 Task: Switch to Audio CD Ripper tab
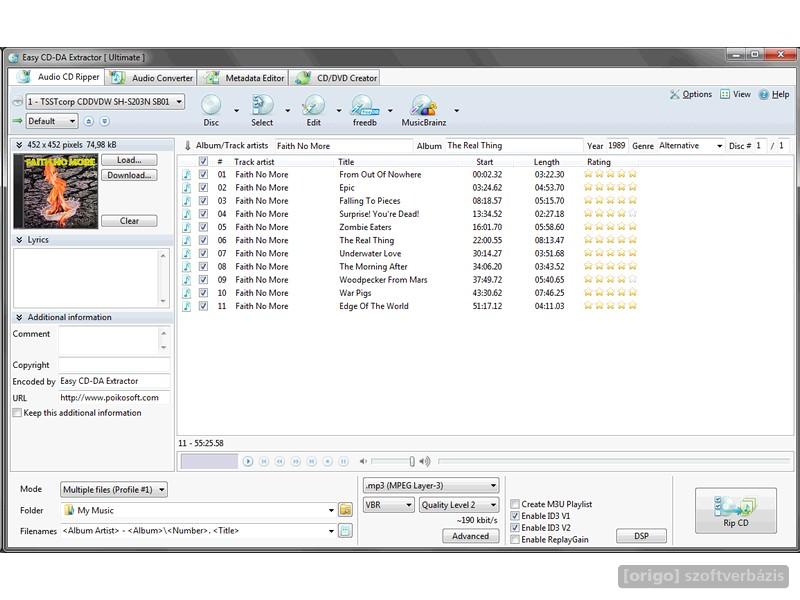(x=57, y=77)
